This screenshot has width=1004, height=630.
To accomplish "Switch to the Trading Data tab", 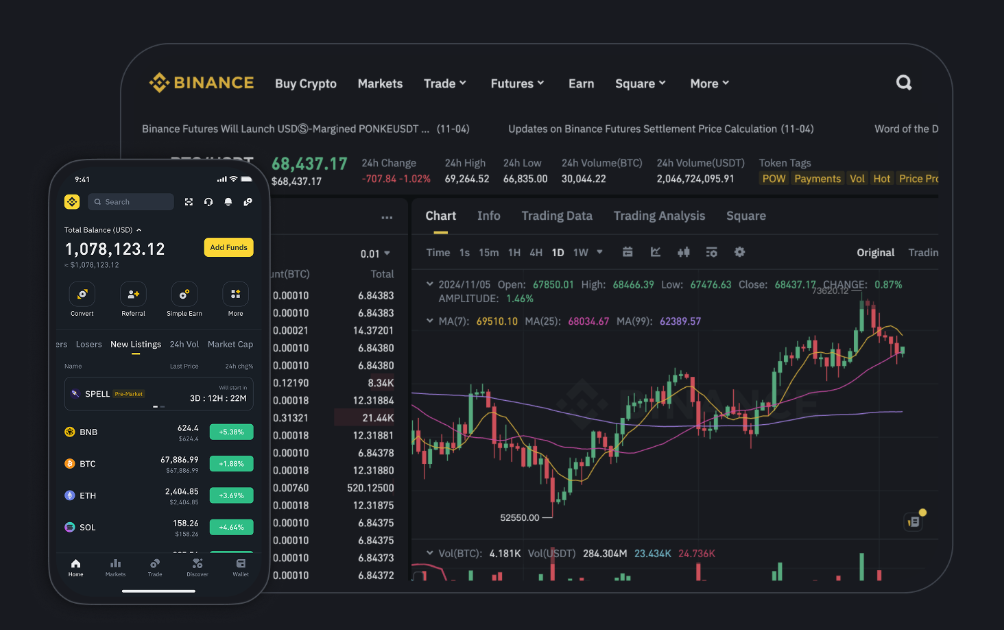I will pos(556,216).
